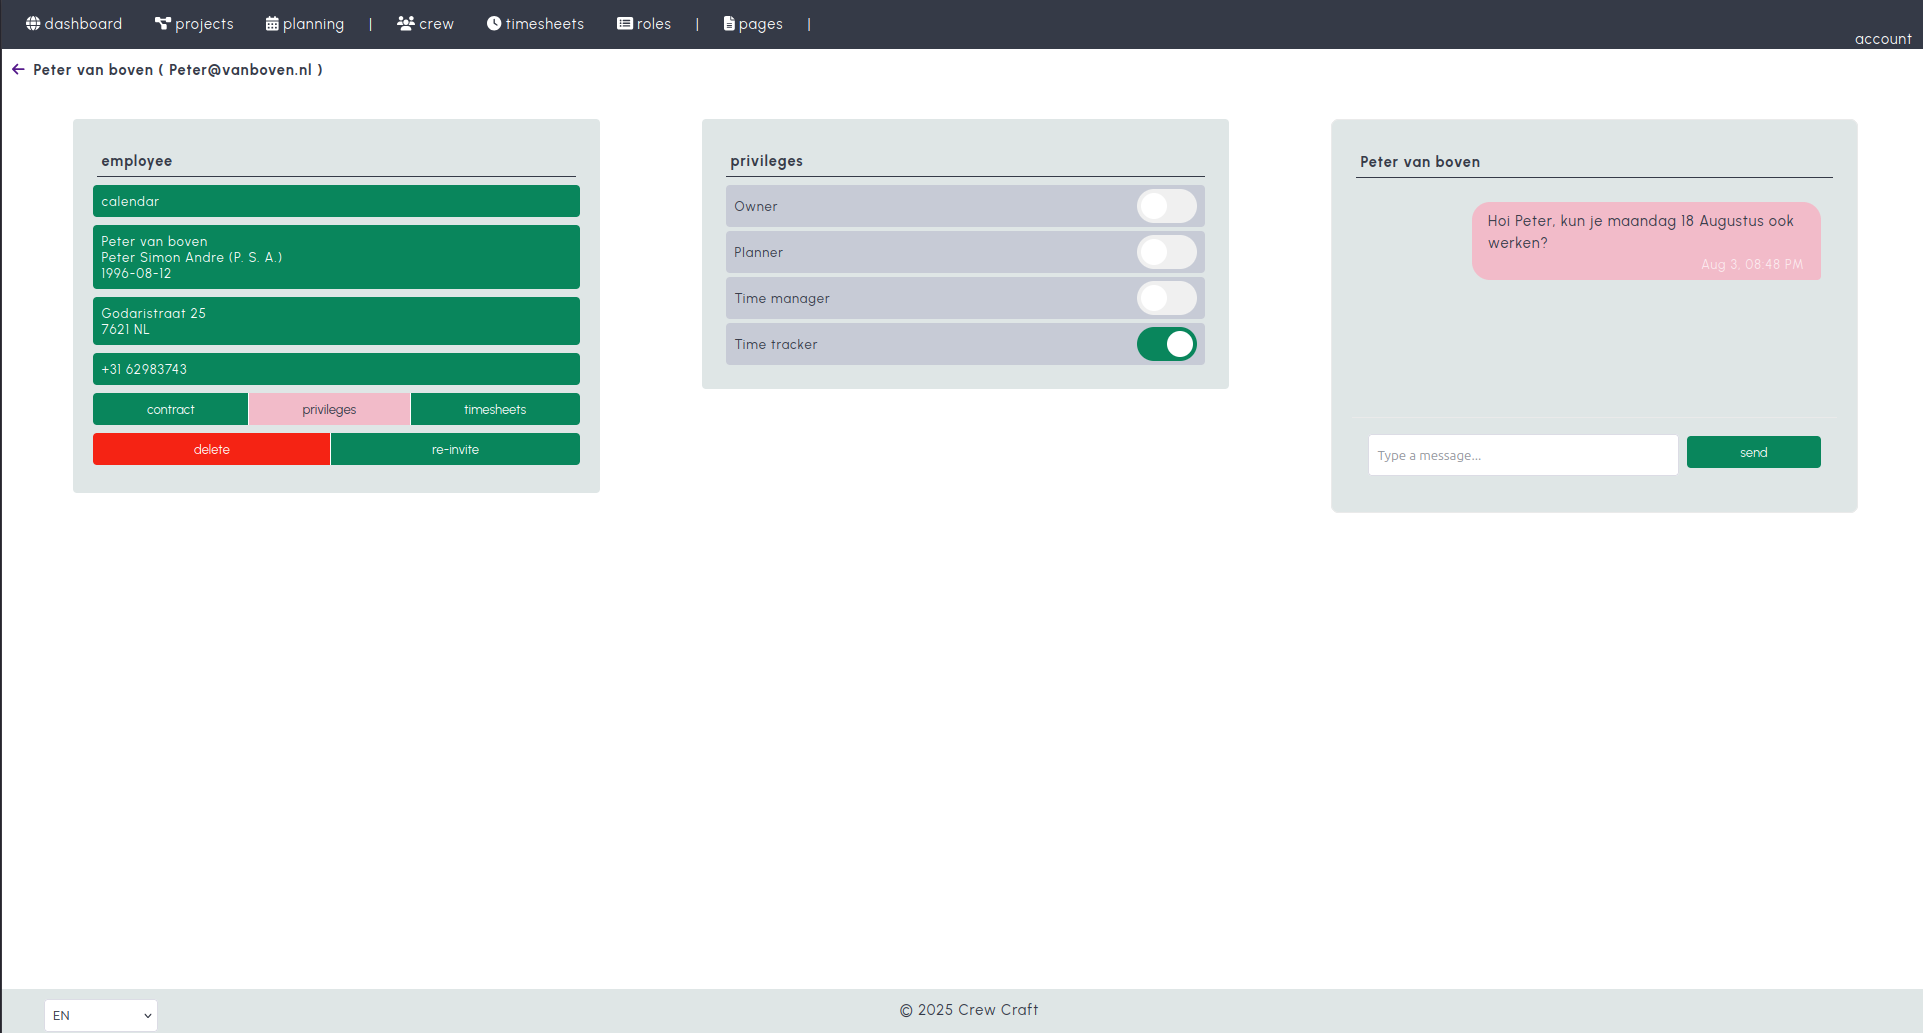Open the language selector showing EN
1923x1033 pixels.
[100, 1015]
